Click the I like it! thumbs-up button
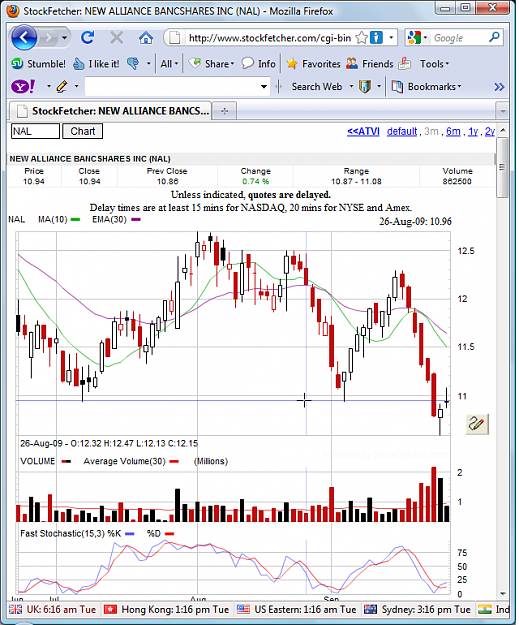The image size is (519, 625). (x=96, y=64)
